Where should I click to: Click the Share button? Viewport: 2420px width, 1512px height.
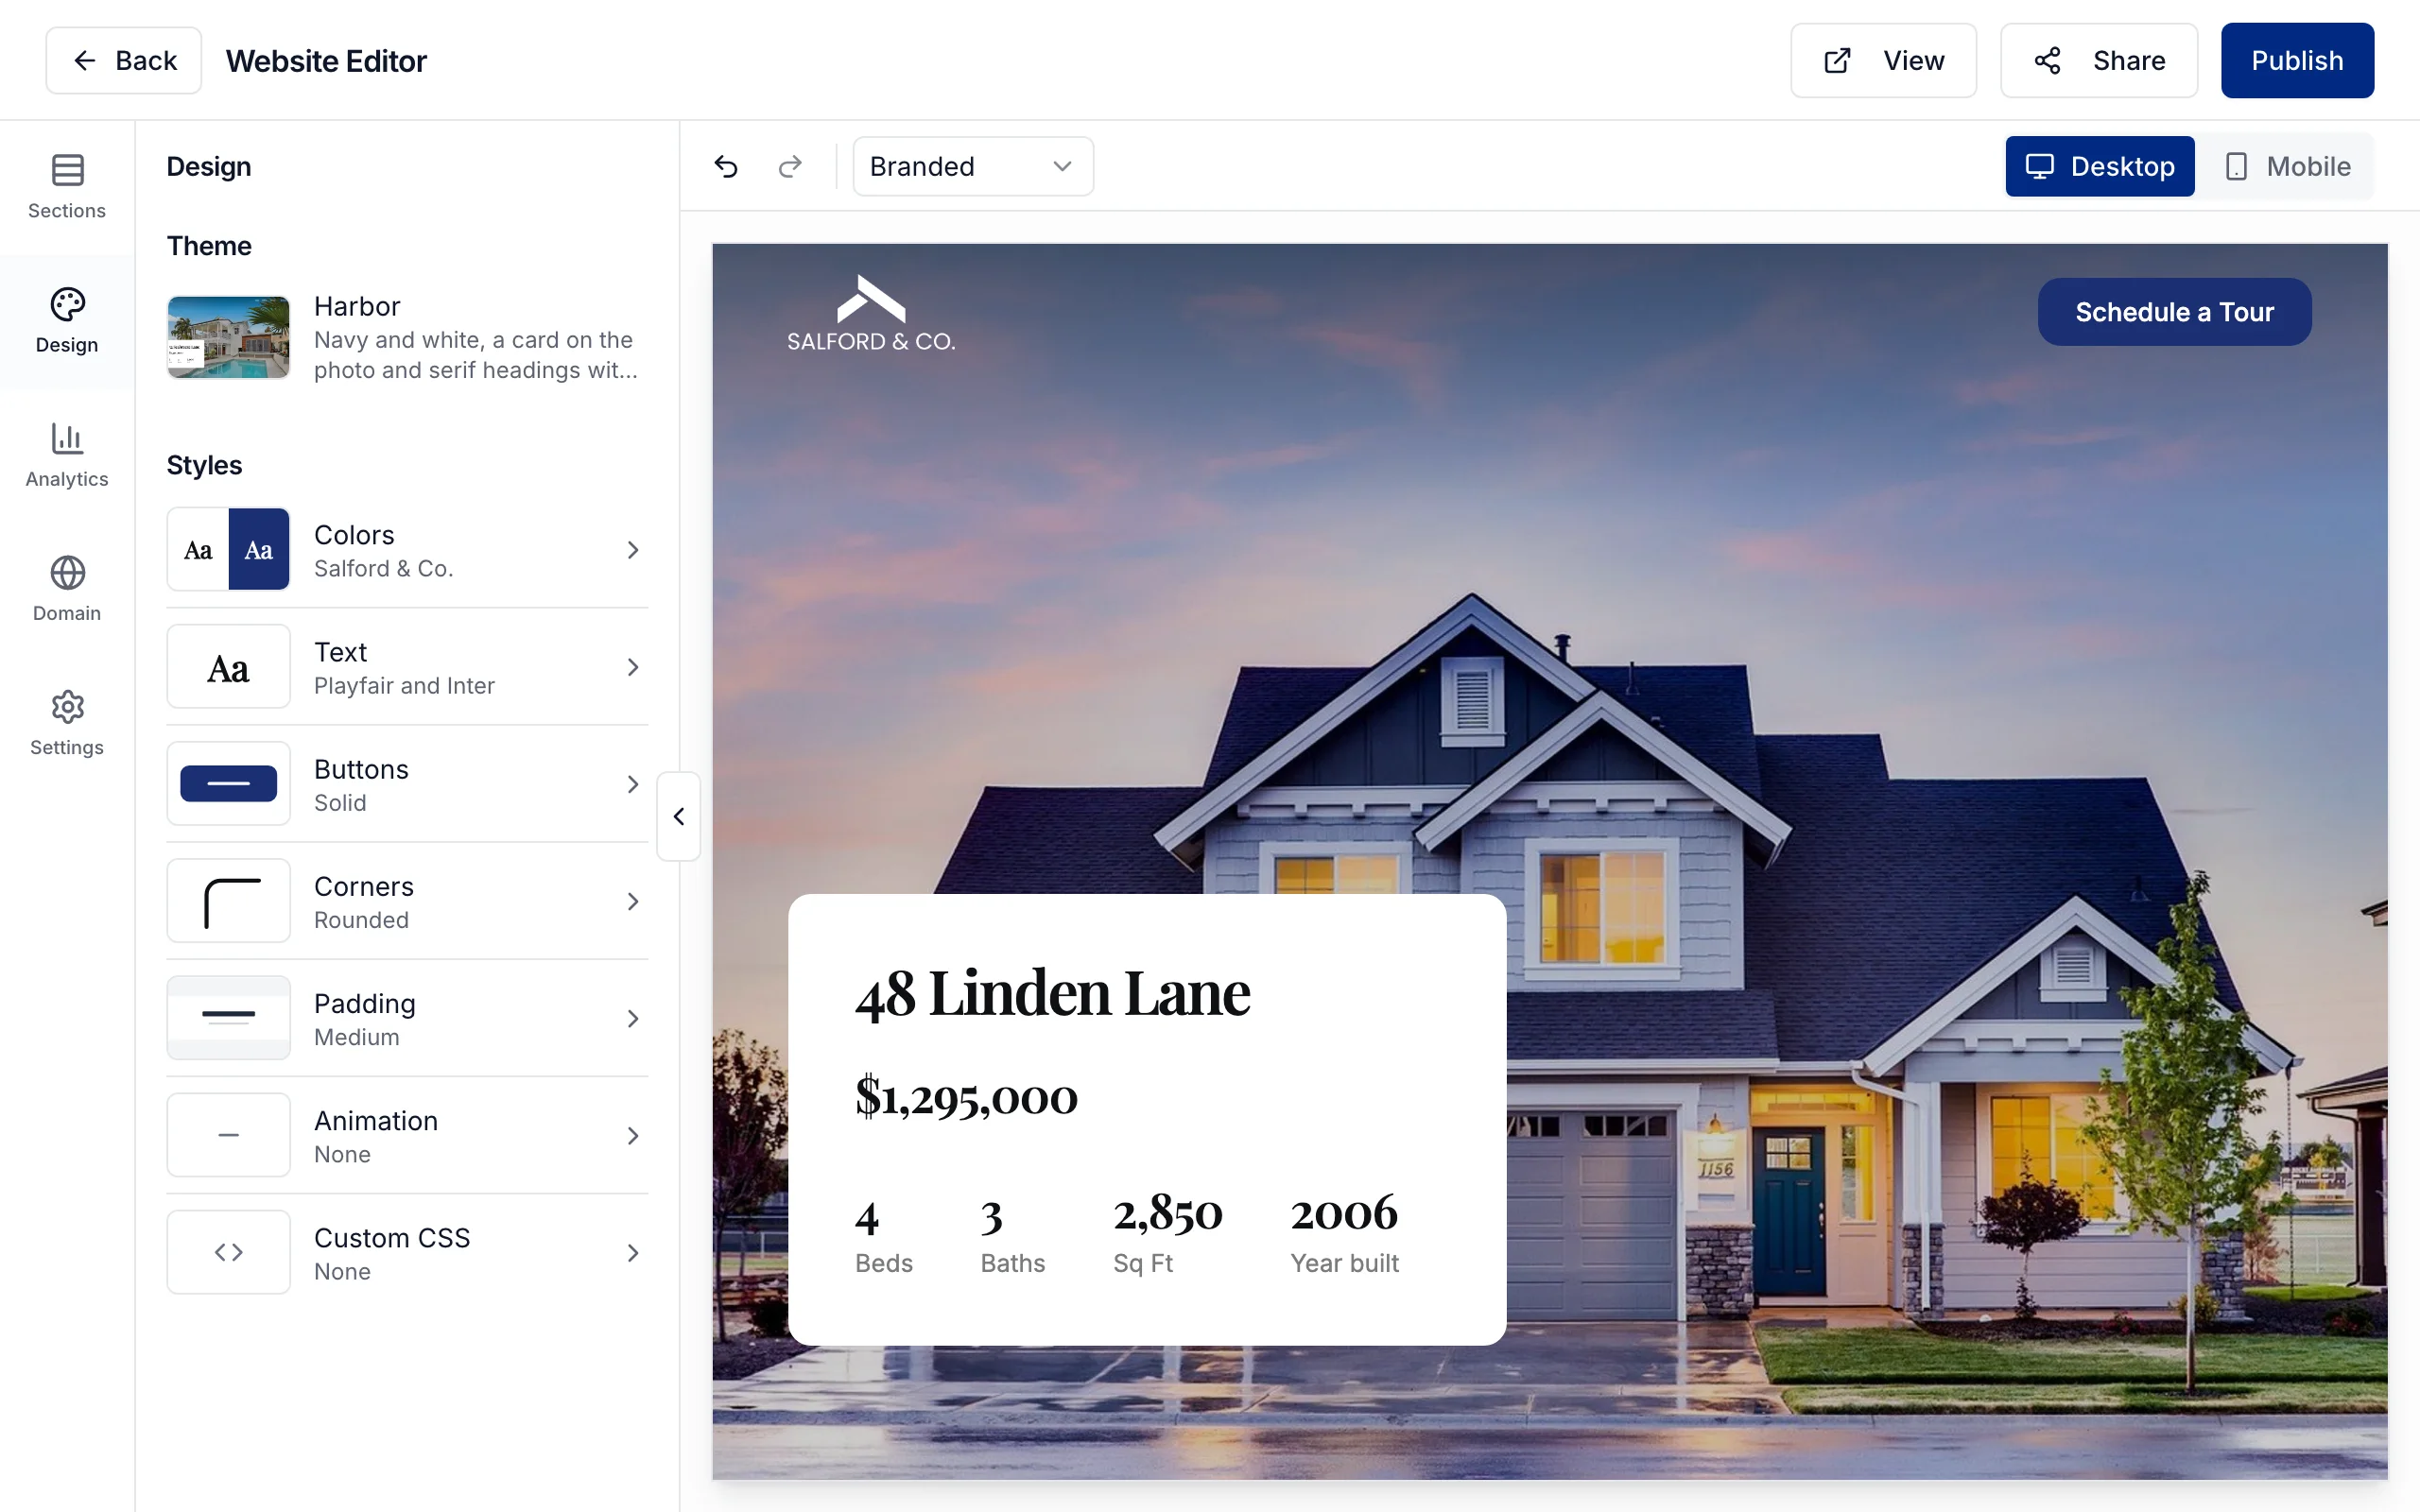(2098, 60)
